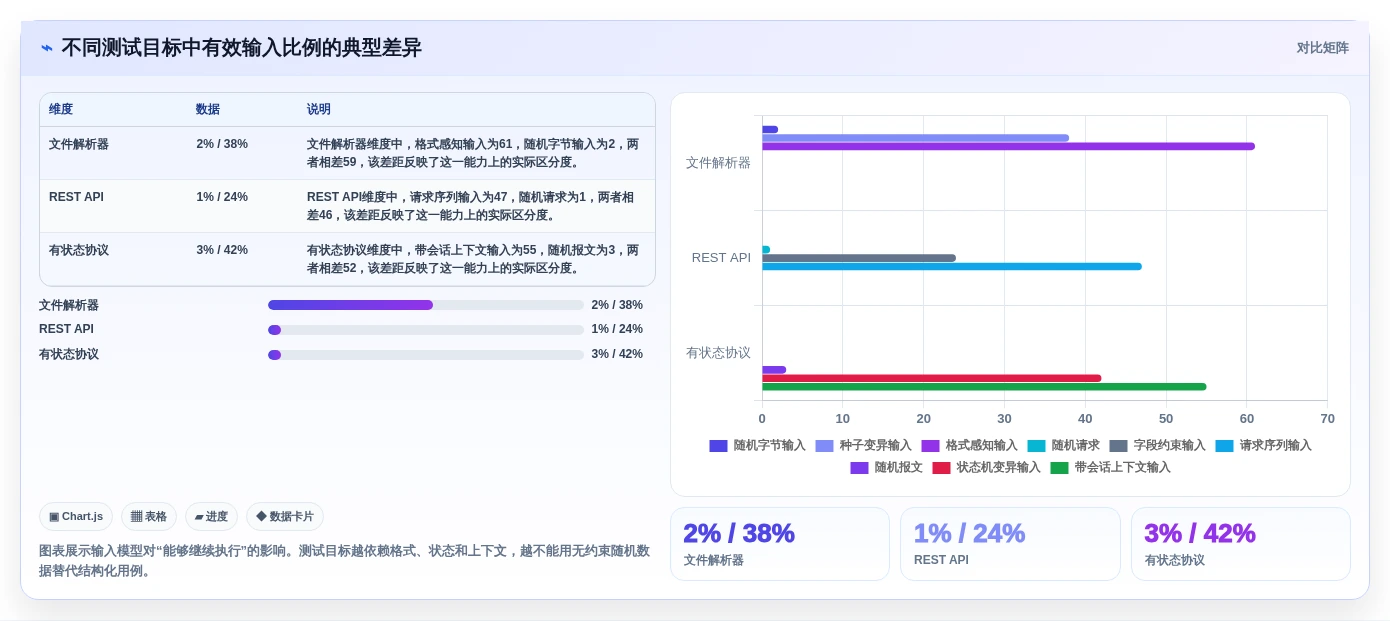Click the 有状态协议 data card

pyautogui.click(x=1241, y=544)
